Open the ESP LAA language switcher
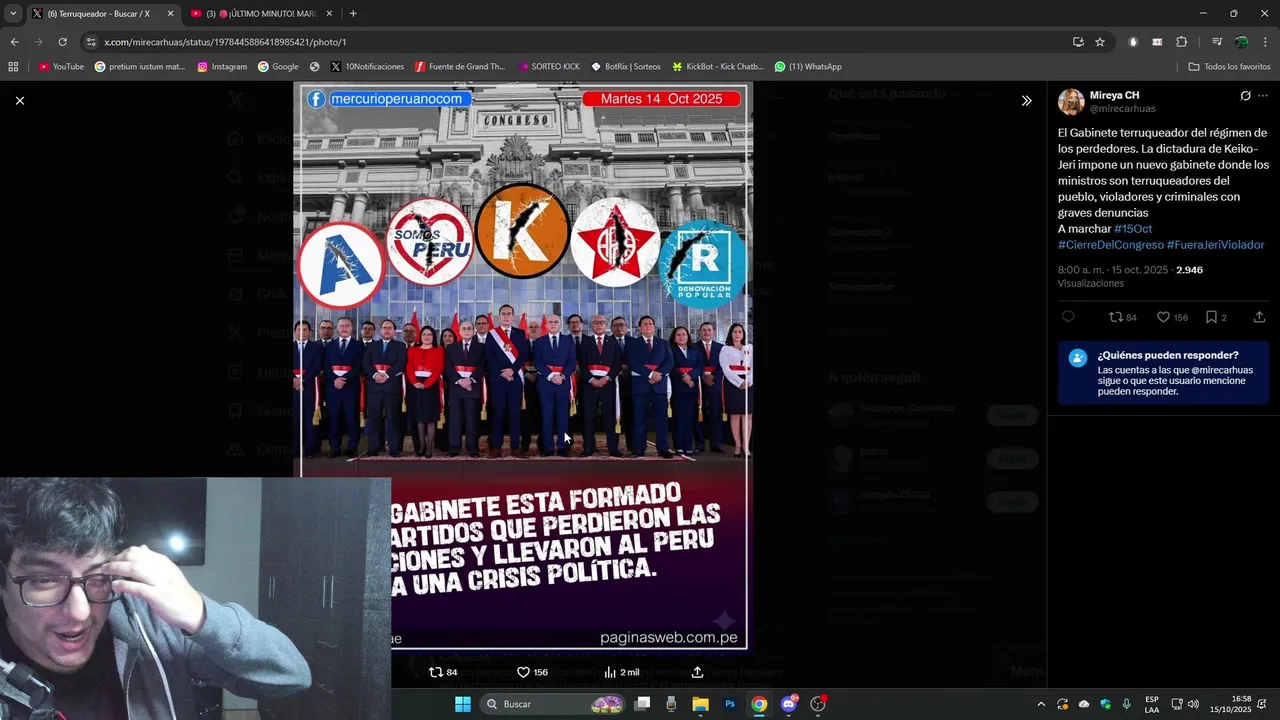The width and height of the screenshot is (1280, 720). pyautogui.click(x=1152, y=704)
